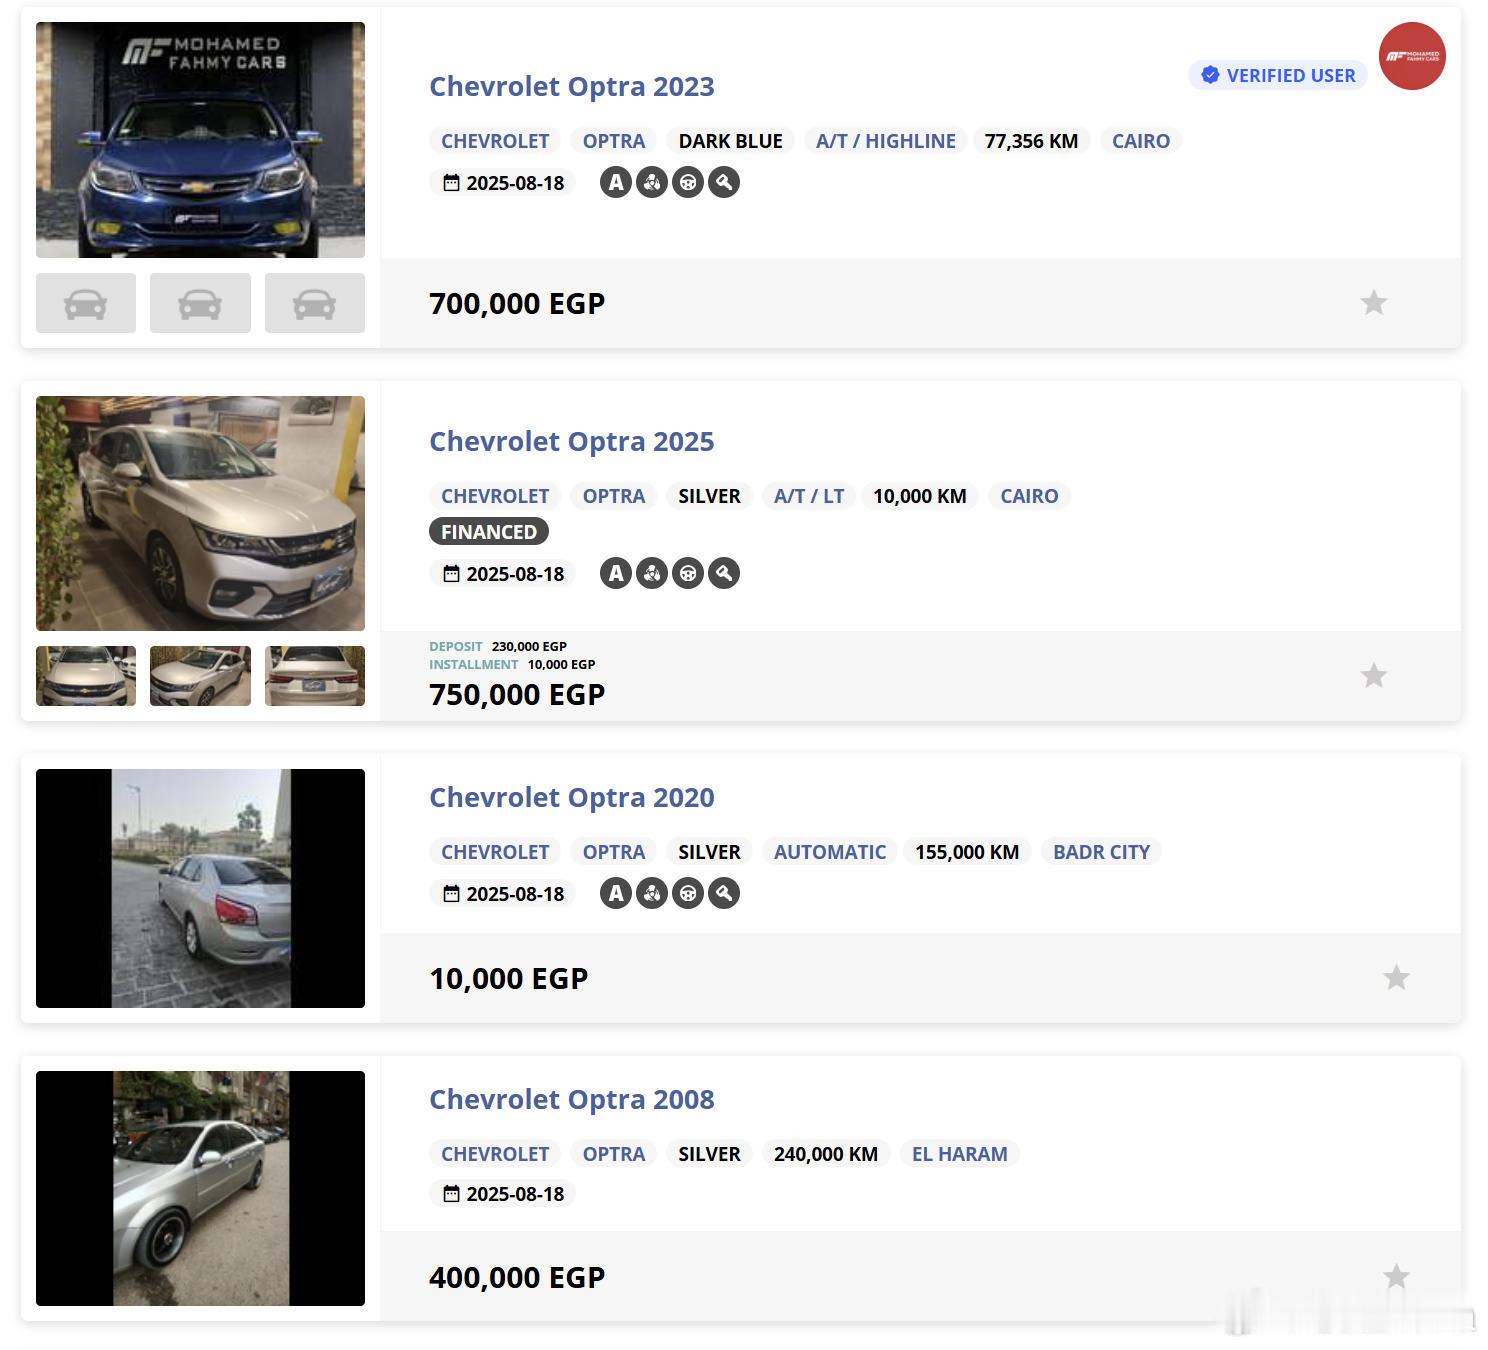Click key icon on Optra 2020
The image size is (1488, 1350).
point(724,893)
